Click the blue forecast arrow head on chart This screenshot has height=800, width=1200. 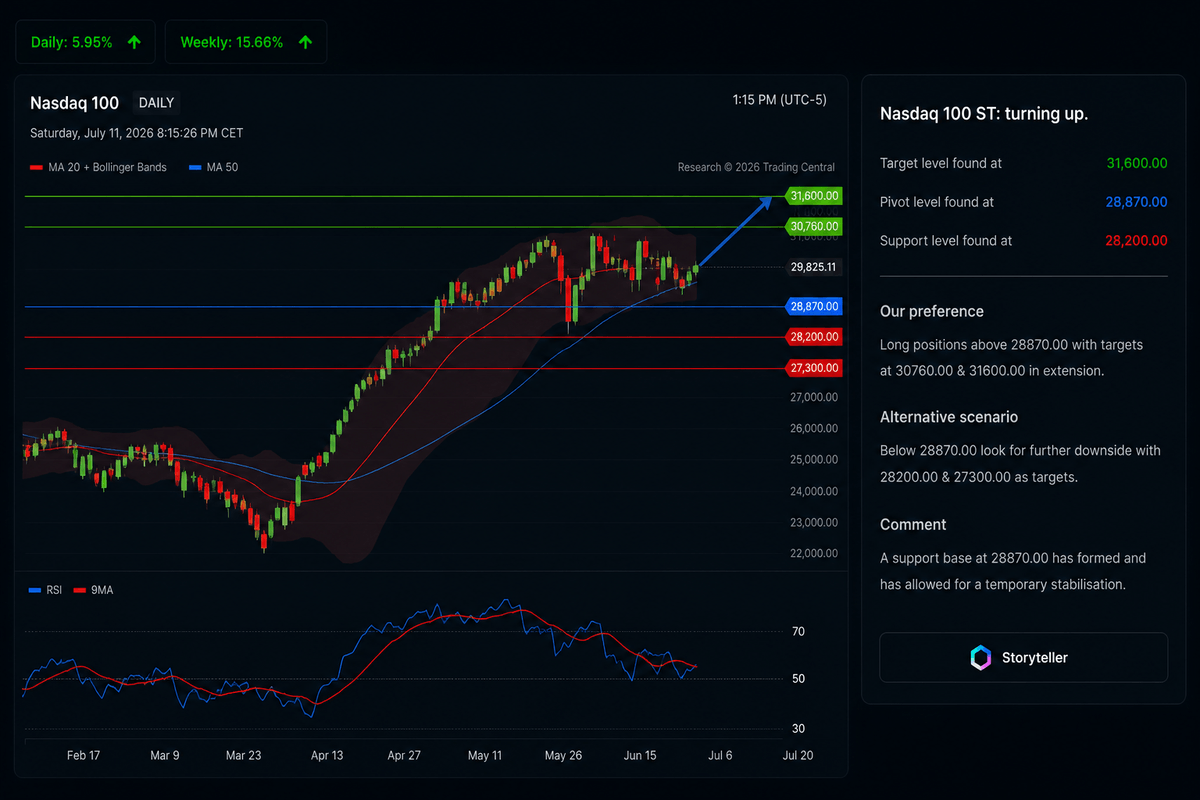tap(765, 203)
